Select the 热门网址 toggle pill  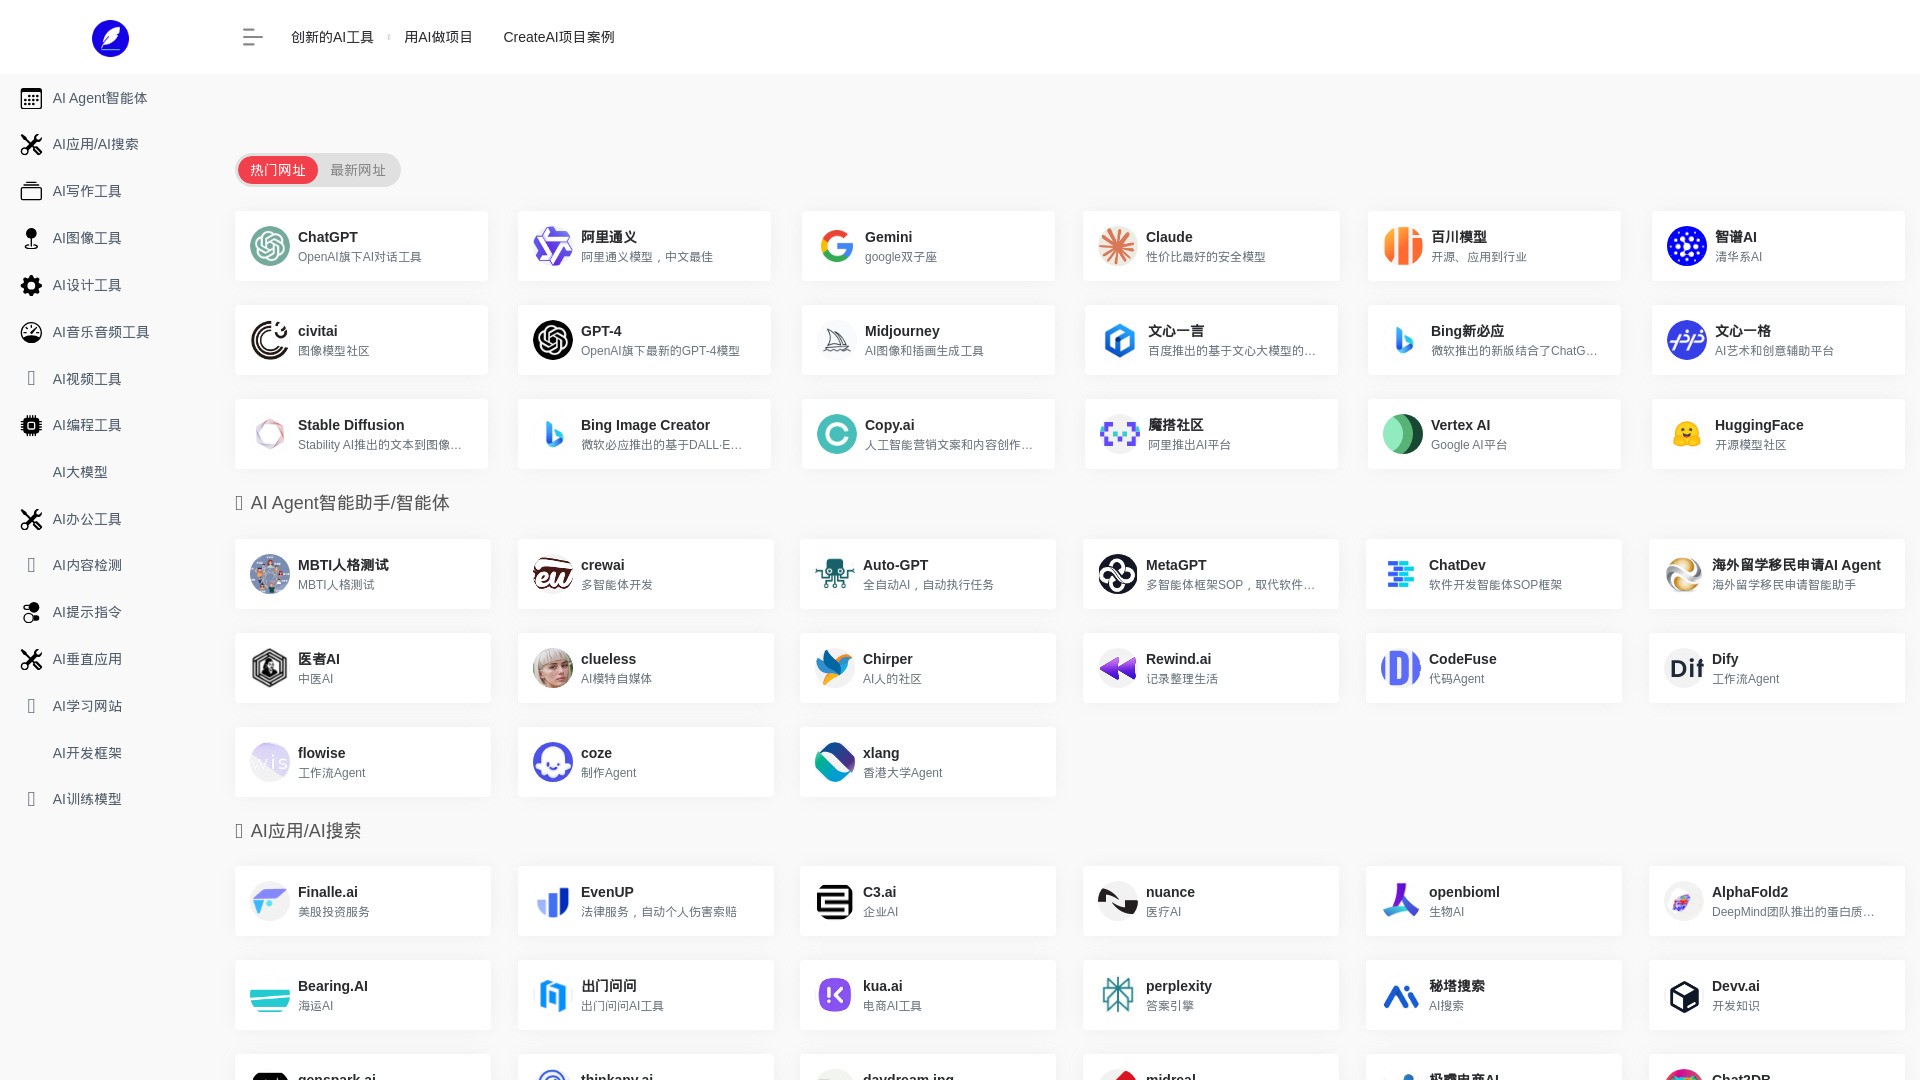pos(278,170)
